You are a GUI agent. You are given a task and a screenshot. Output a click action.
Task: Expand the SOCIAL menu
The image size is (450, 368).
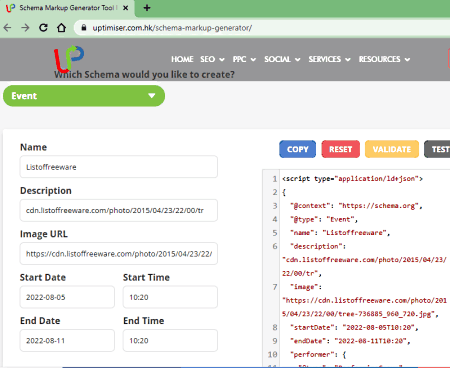click(x=282, y=59)
